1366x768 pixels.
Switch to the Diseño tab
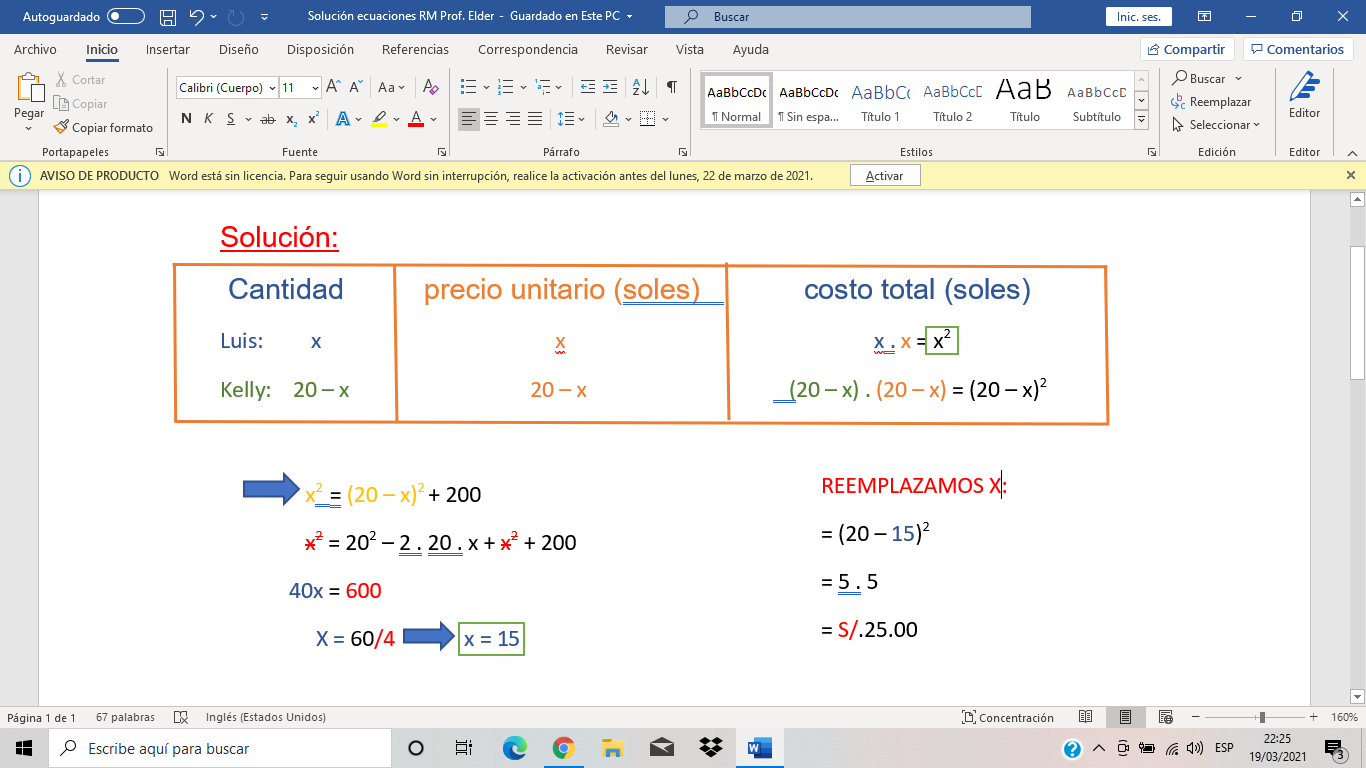pyautogui.click(x=238, y=49)
